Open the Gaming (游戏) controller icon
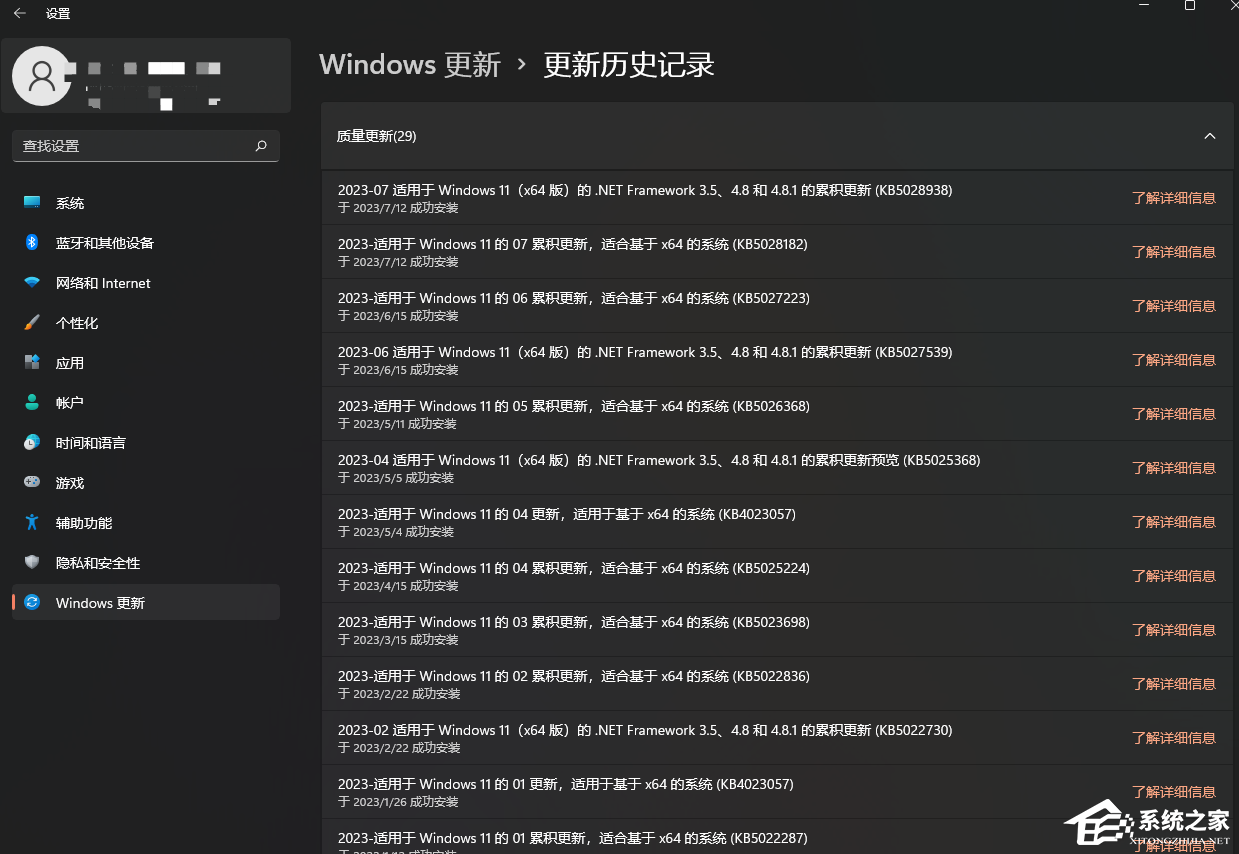The height and width of the screenshot is (854, 1239). pos(32,483)
